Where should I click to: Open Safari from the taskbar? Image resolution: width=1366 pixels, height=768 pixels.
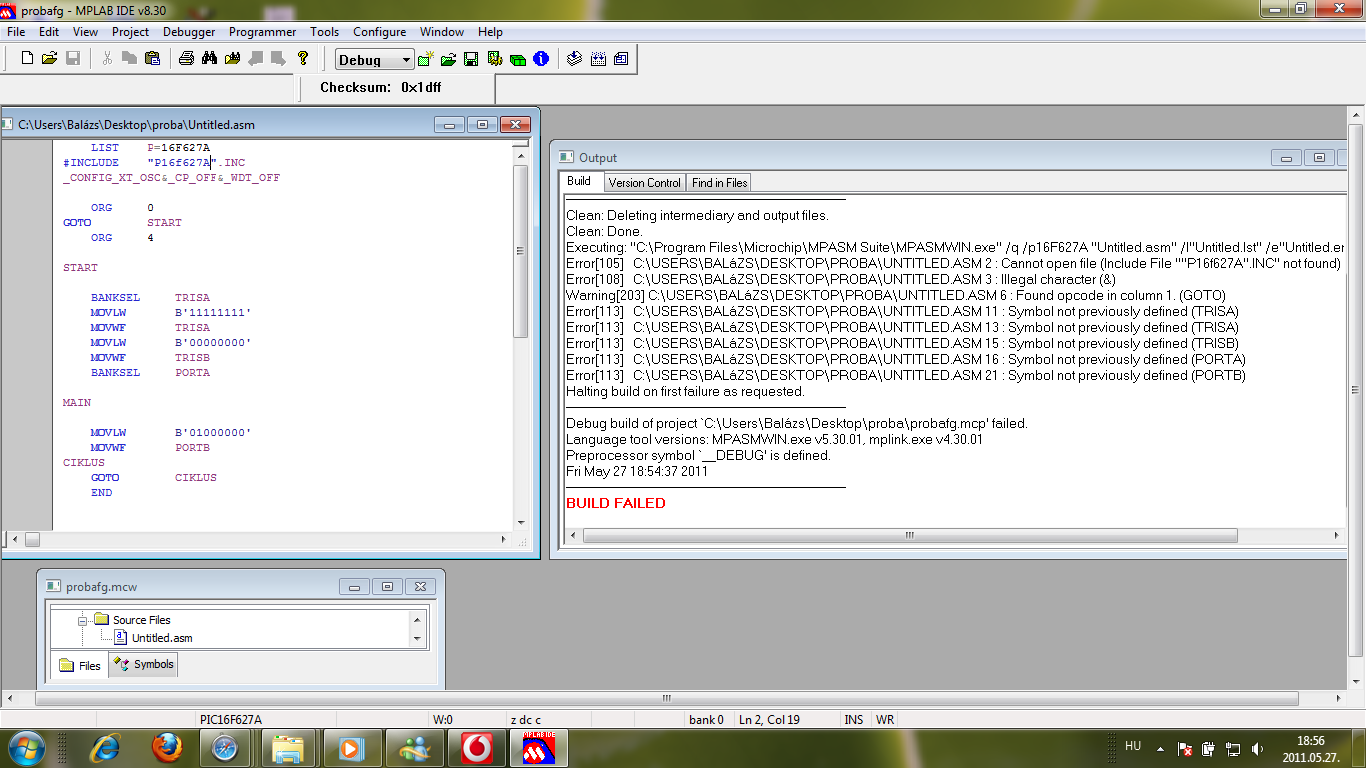(x=225, y=748)
